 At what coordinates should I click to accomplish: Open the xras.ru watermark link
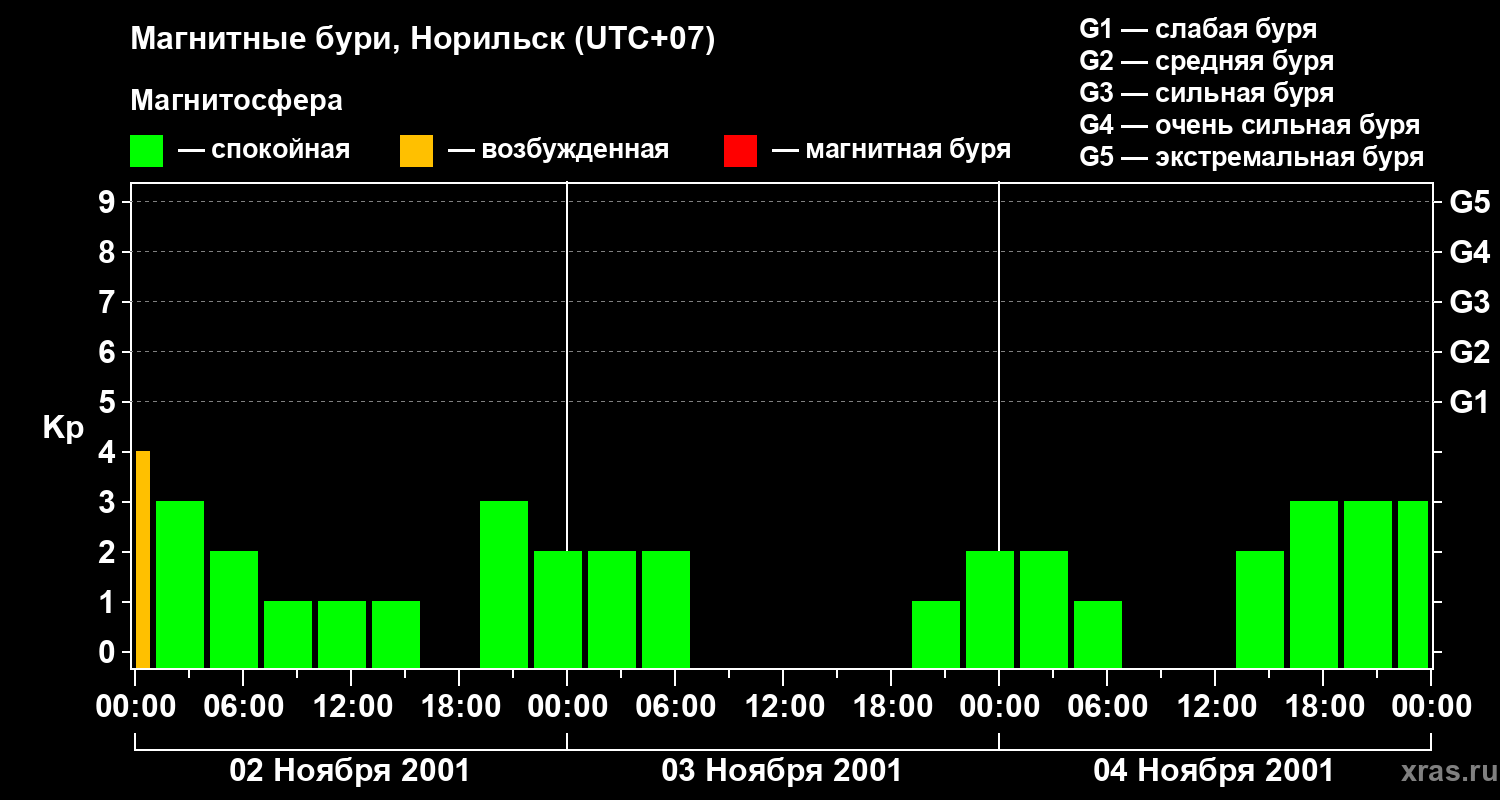[1444, 771]
